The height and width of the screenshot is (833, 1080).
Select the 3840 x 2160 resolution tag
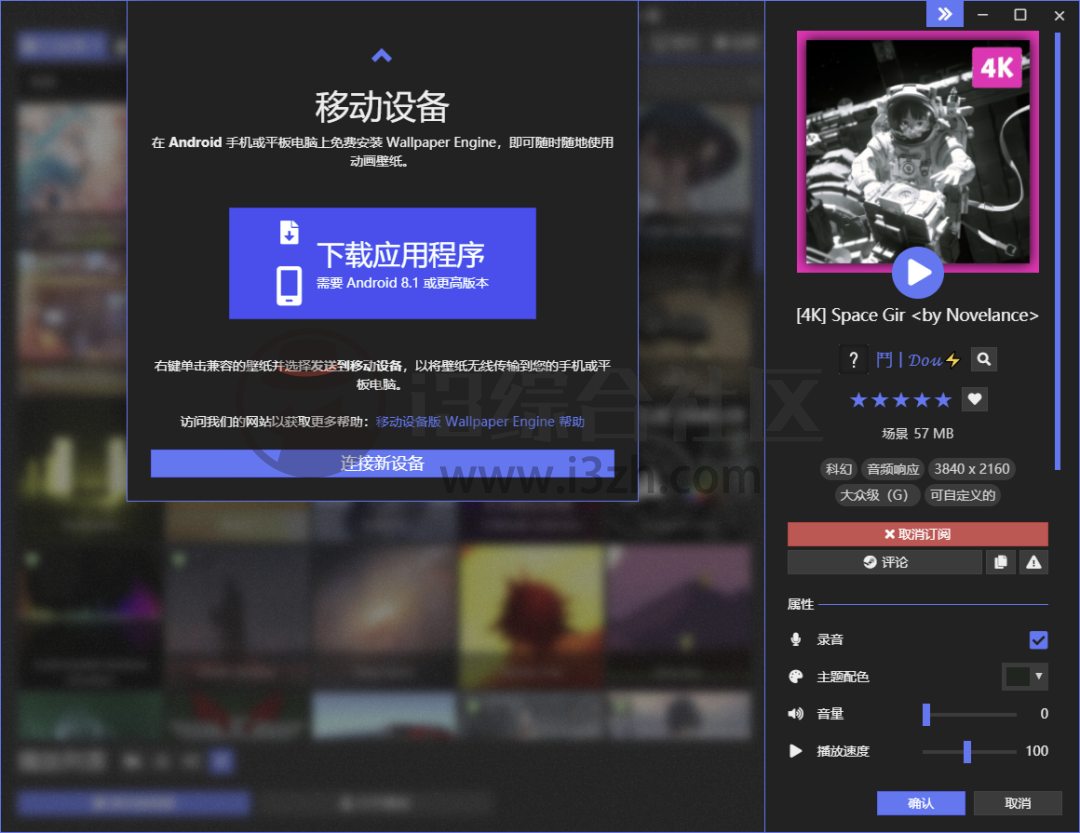[972, 469]
